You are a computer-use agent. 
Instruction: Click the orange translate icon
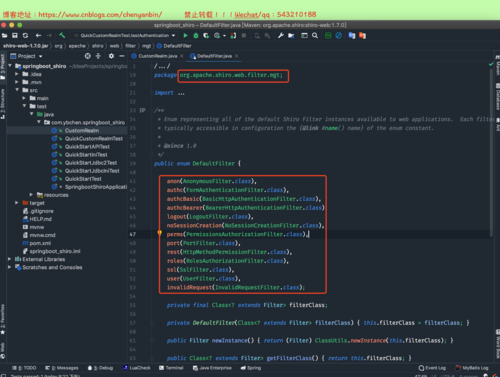362,35
